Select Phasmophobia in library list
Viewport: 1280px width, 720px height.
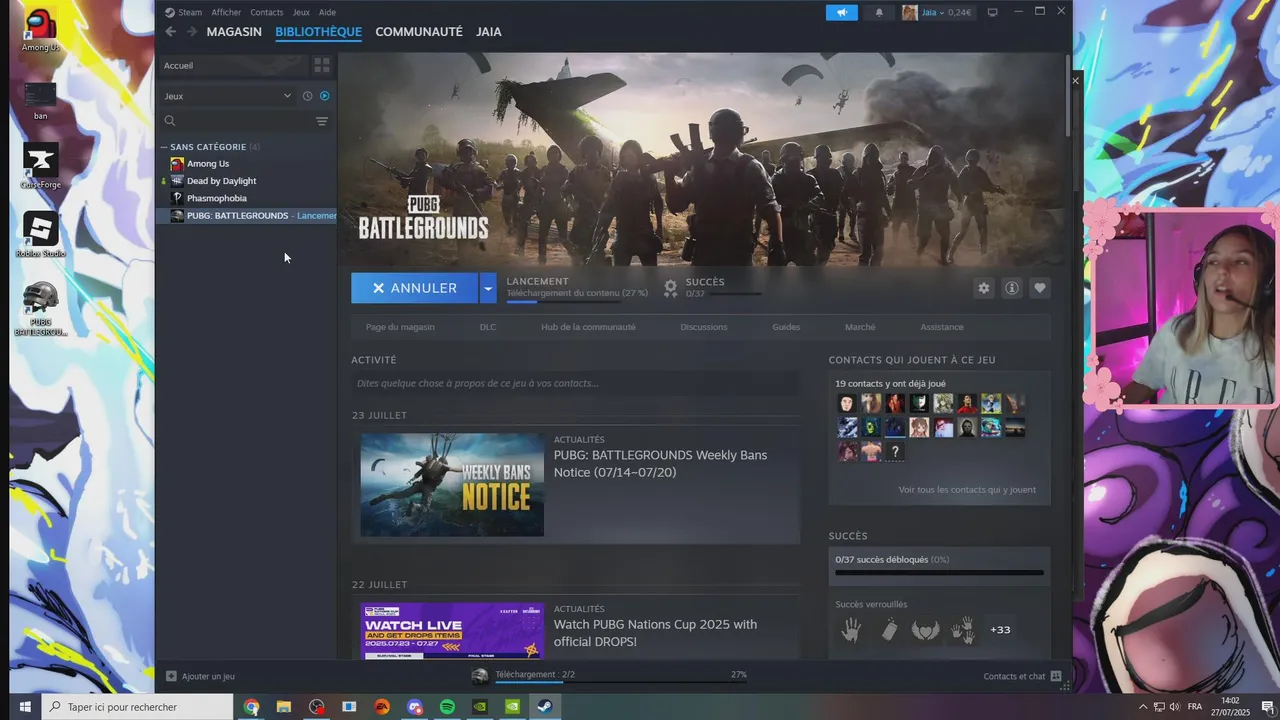tap(217, 198)
